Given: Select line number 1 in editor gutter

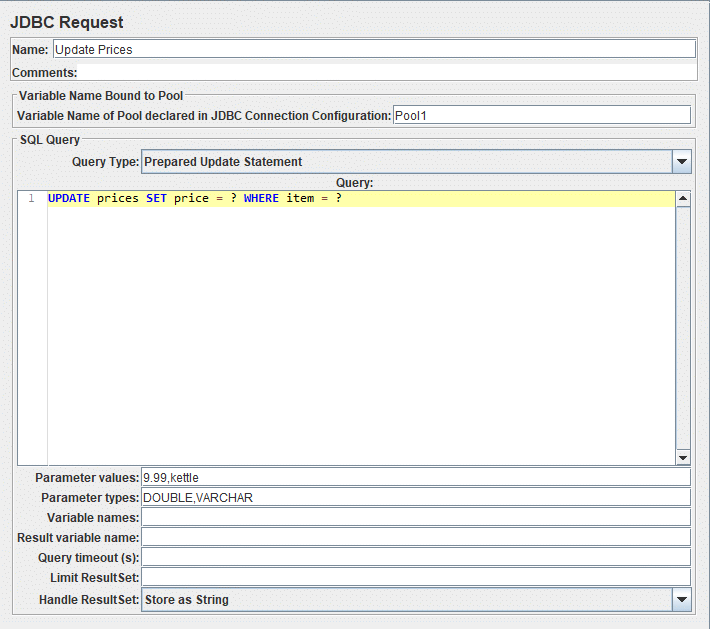Looking at the screenshot, I should click(x=31, y=199).
